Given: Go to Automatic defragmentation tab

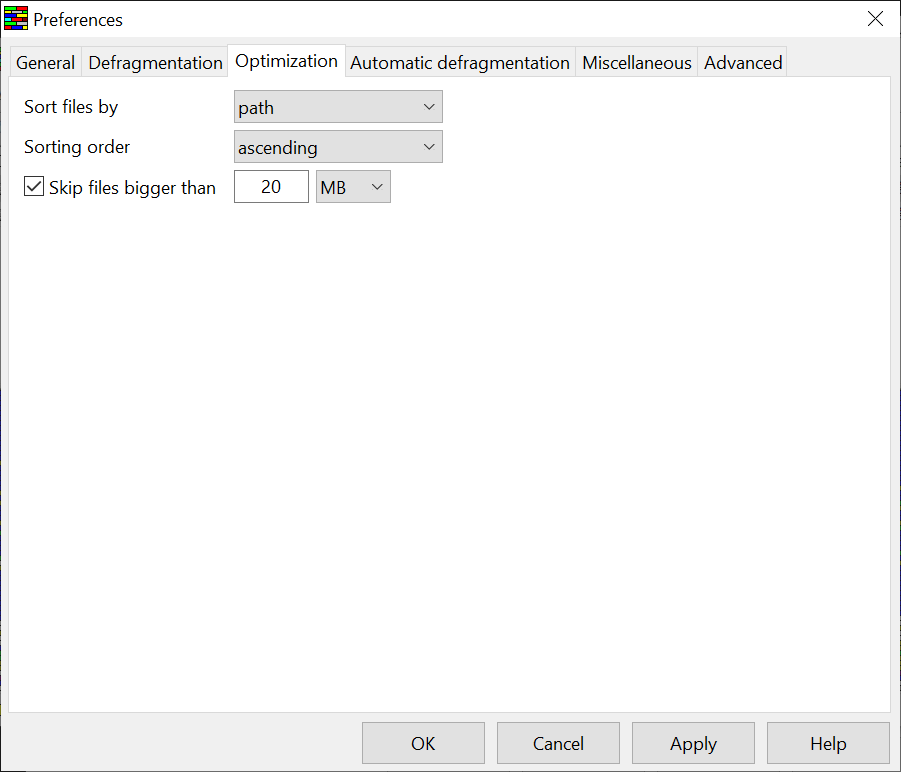Looking at the screenshot, I should pos(459,63).
